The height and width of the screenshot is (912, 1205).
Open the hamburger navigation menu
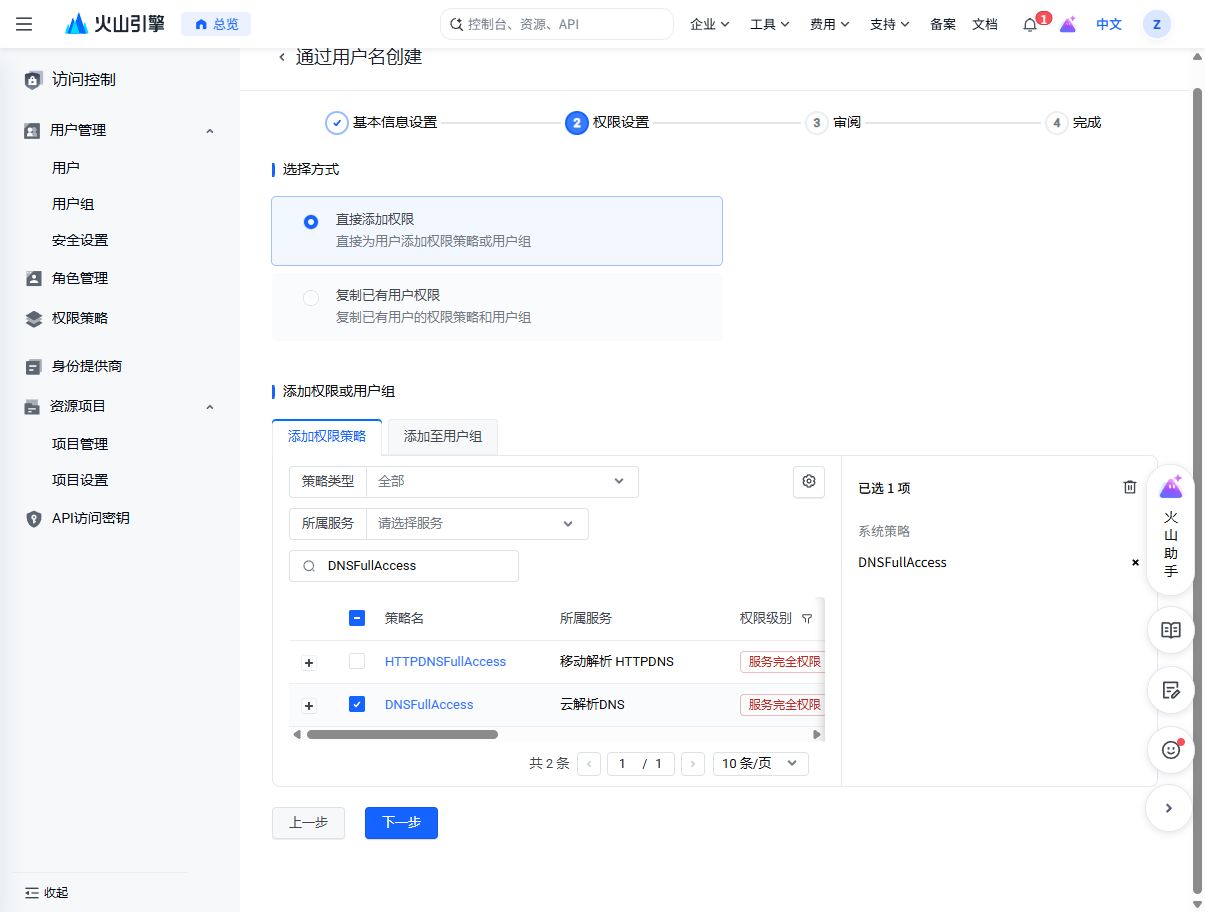(x=25, y=24)
